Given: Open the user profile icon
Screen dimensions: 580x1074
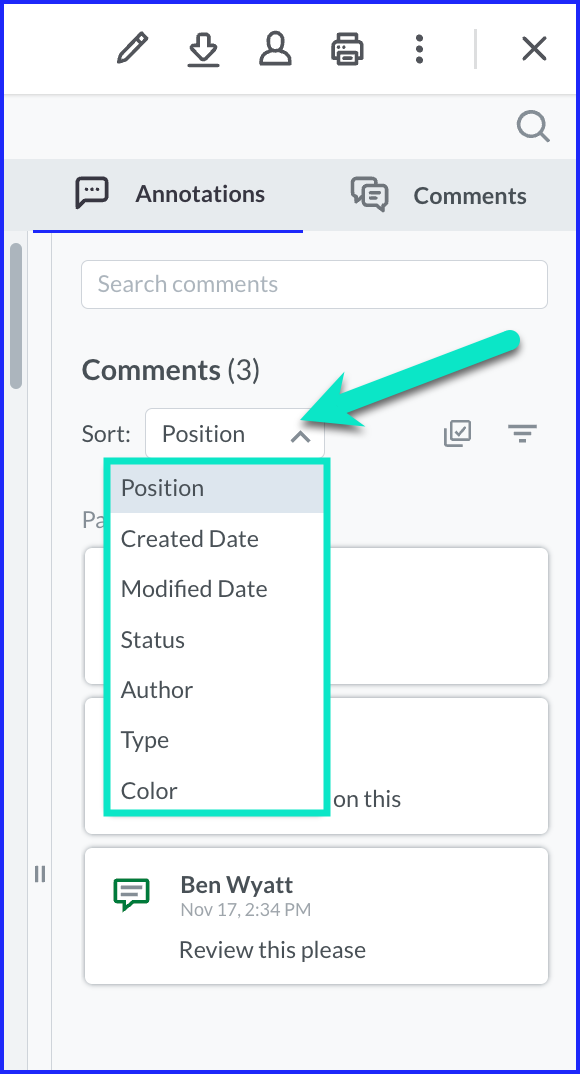Looking at the screenshot, I should (x=275, y=49).
